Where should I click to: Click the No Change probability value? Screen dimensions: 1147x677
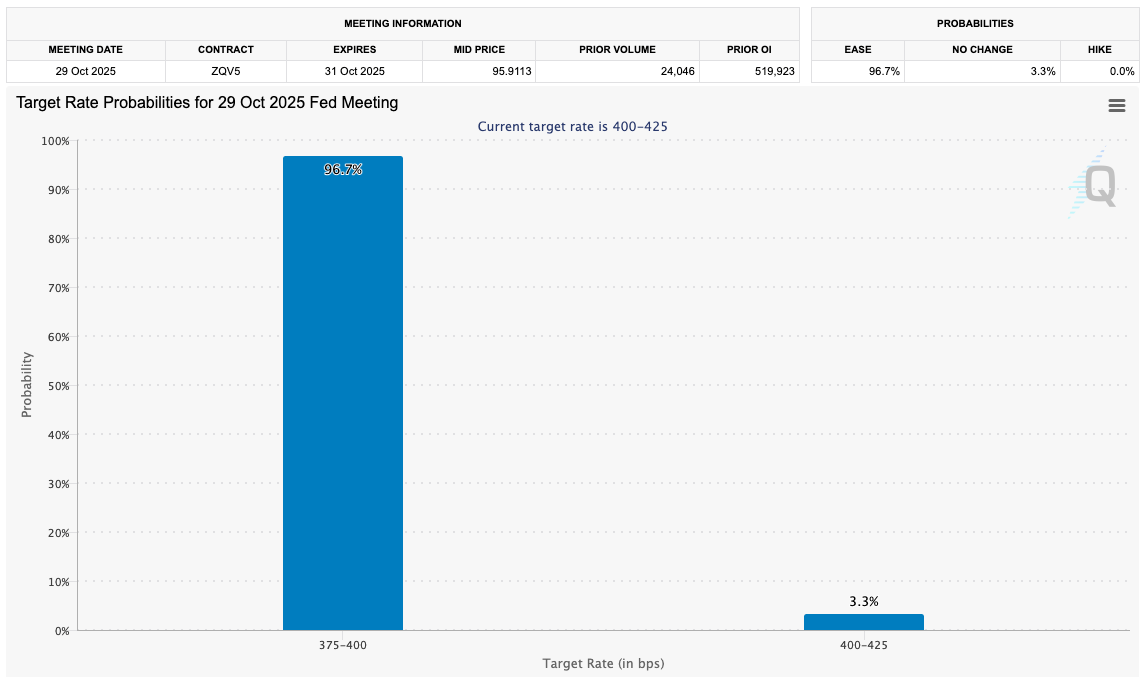click(x=1041, y=71)
